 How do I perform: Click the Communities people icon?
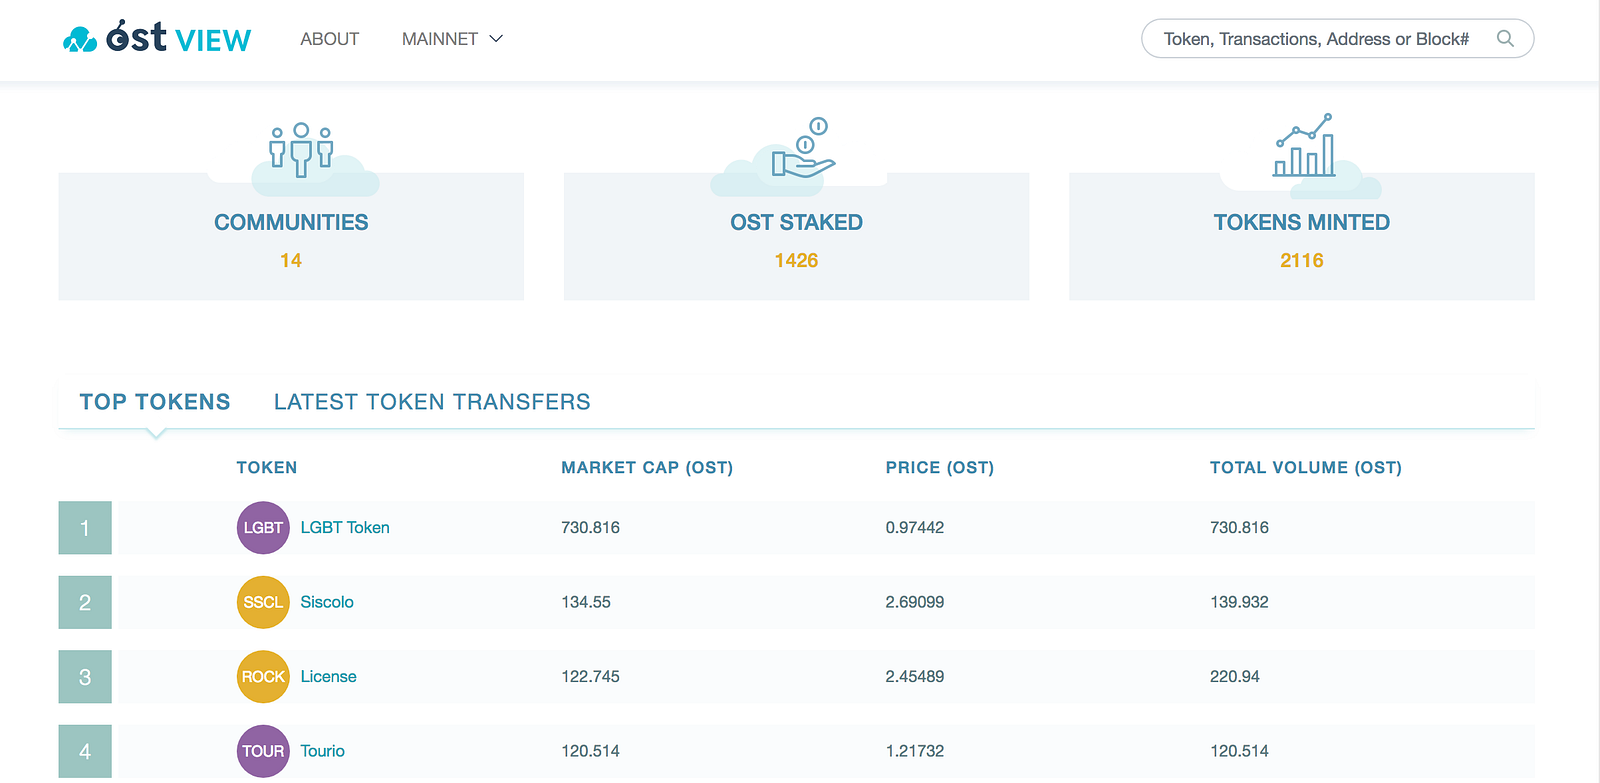click(x=301, y=150)
